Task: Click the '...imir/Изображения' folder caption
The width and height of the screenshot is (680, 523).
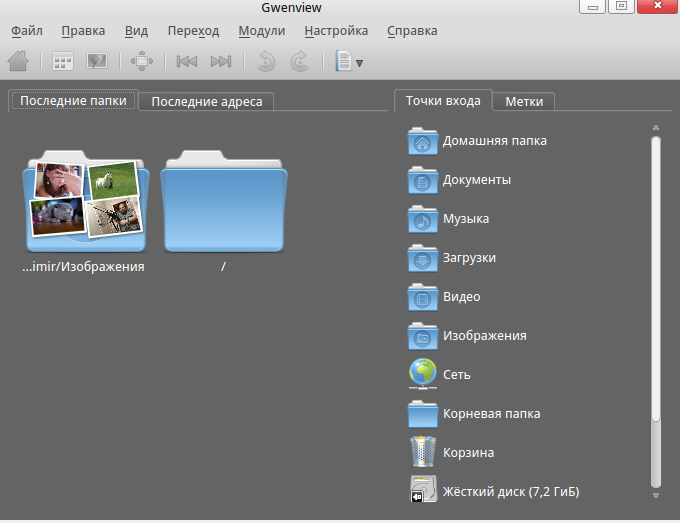Action: click(x=83, y=266)
